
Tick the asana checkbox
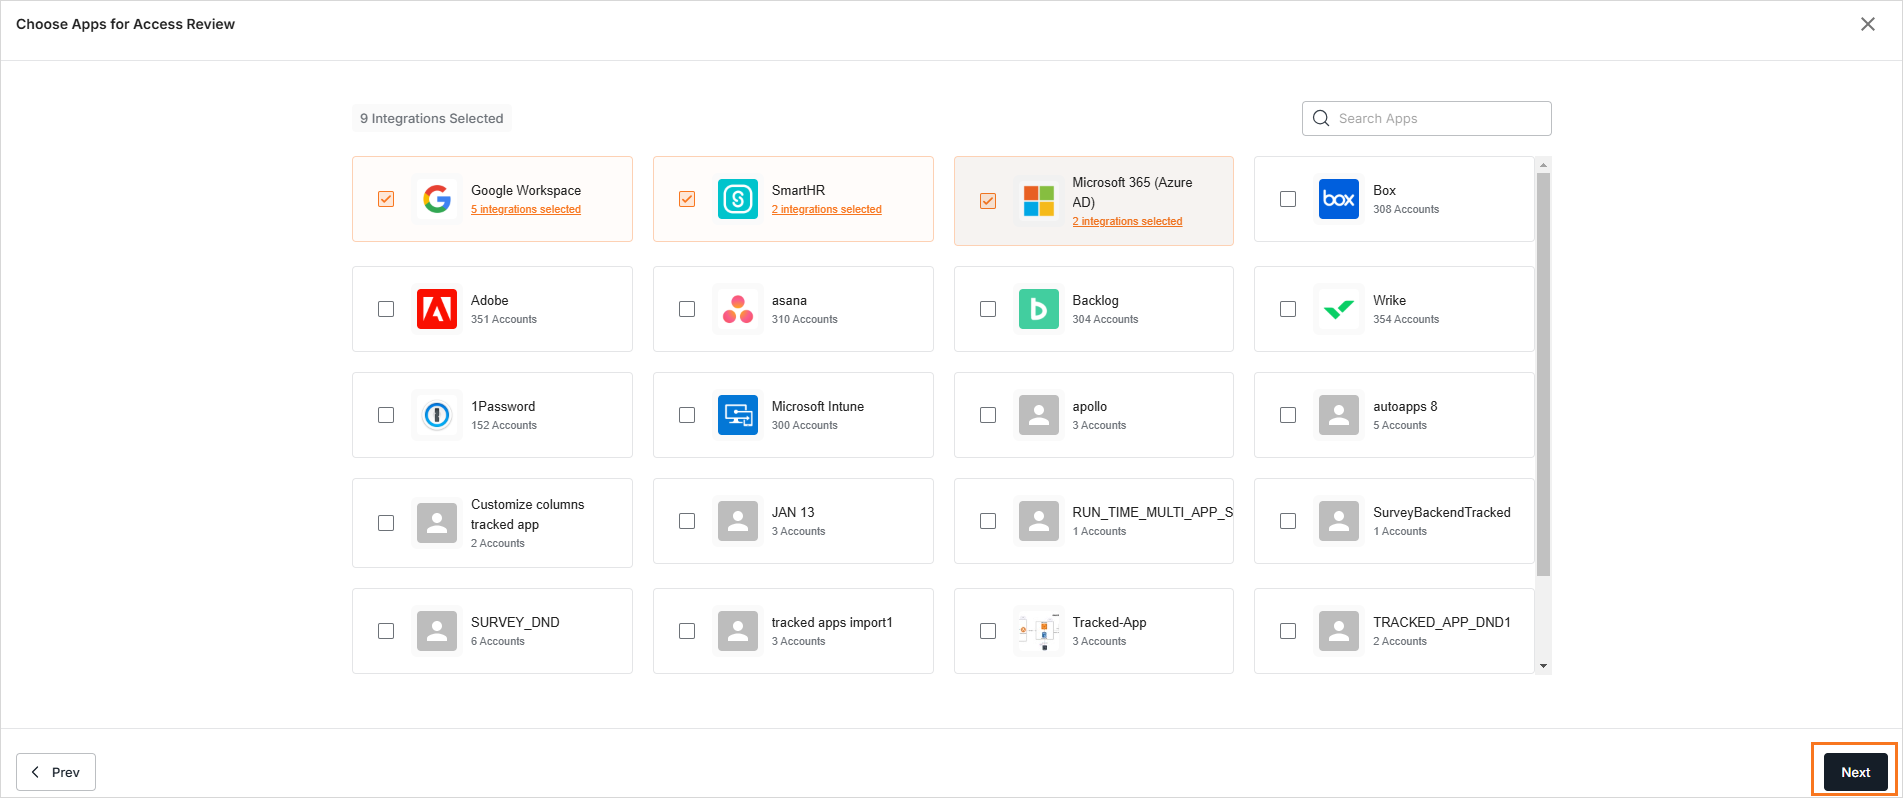[687, 309]
